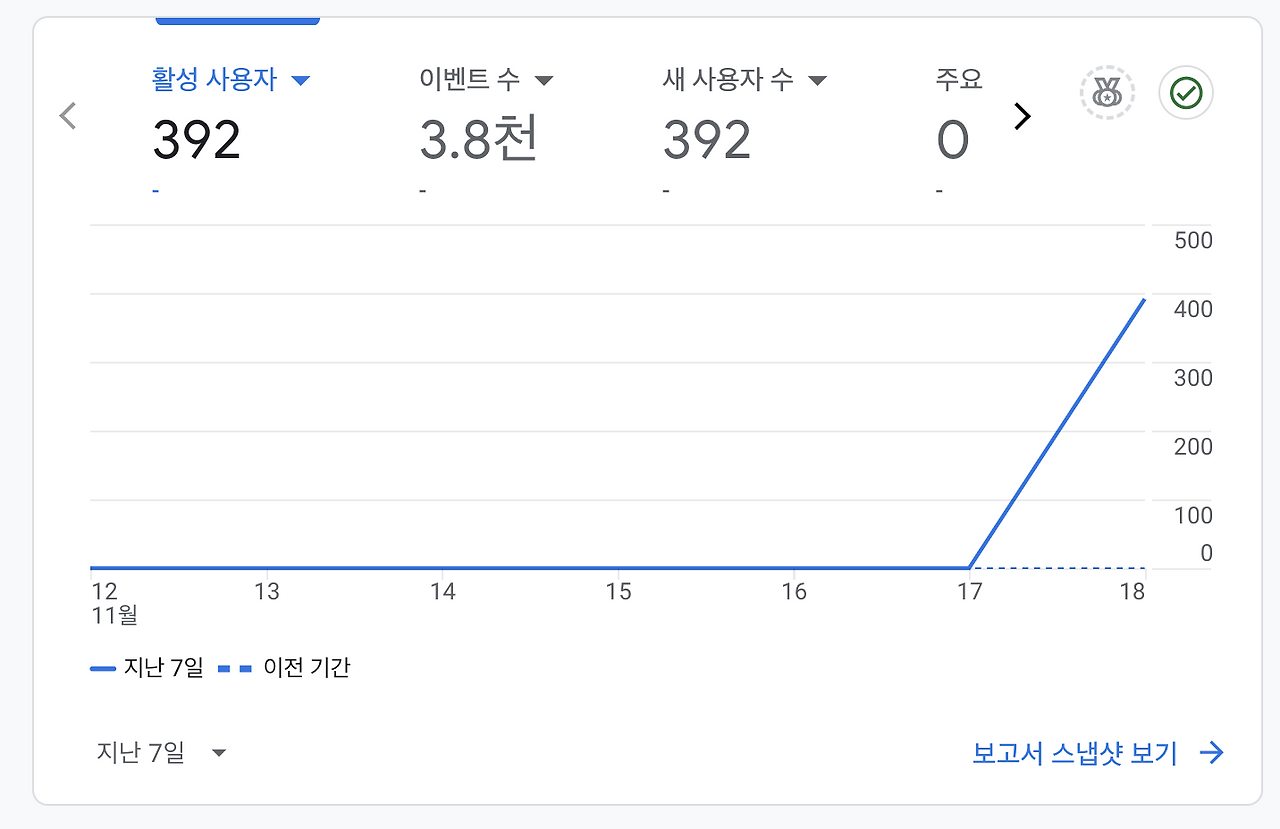Open the 새 사용자 수 metric dropdown
The image size is (1280, 829).
[x=817, y=79]
